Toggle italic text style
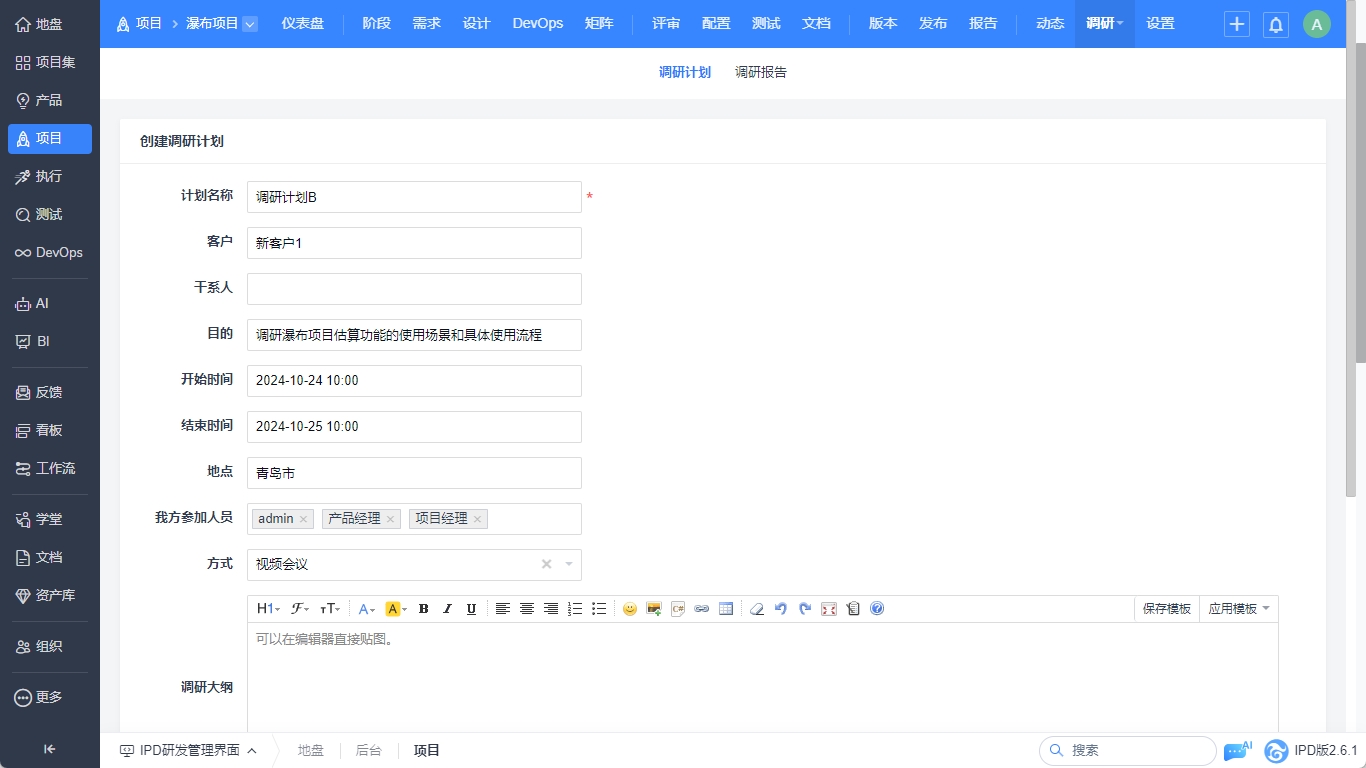Screen dimensions: 1366x768 point(447,609)
